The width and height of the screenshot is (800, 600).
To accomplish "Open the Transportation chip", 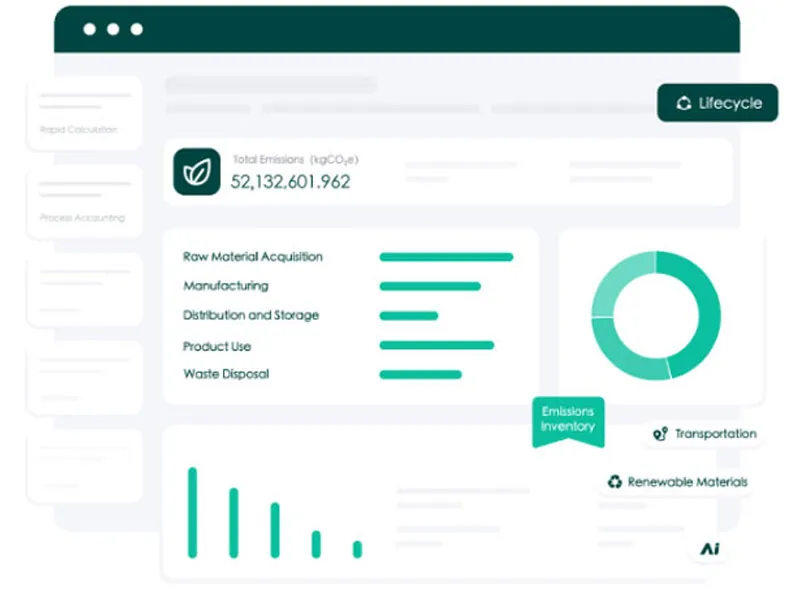I will point(704,434).
